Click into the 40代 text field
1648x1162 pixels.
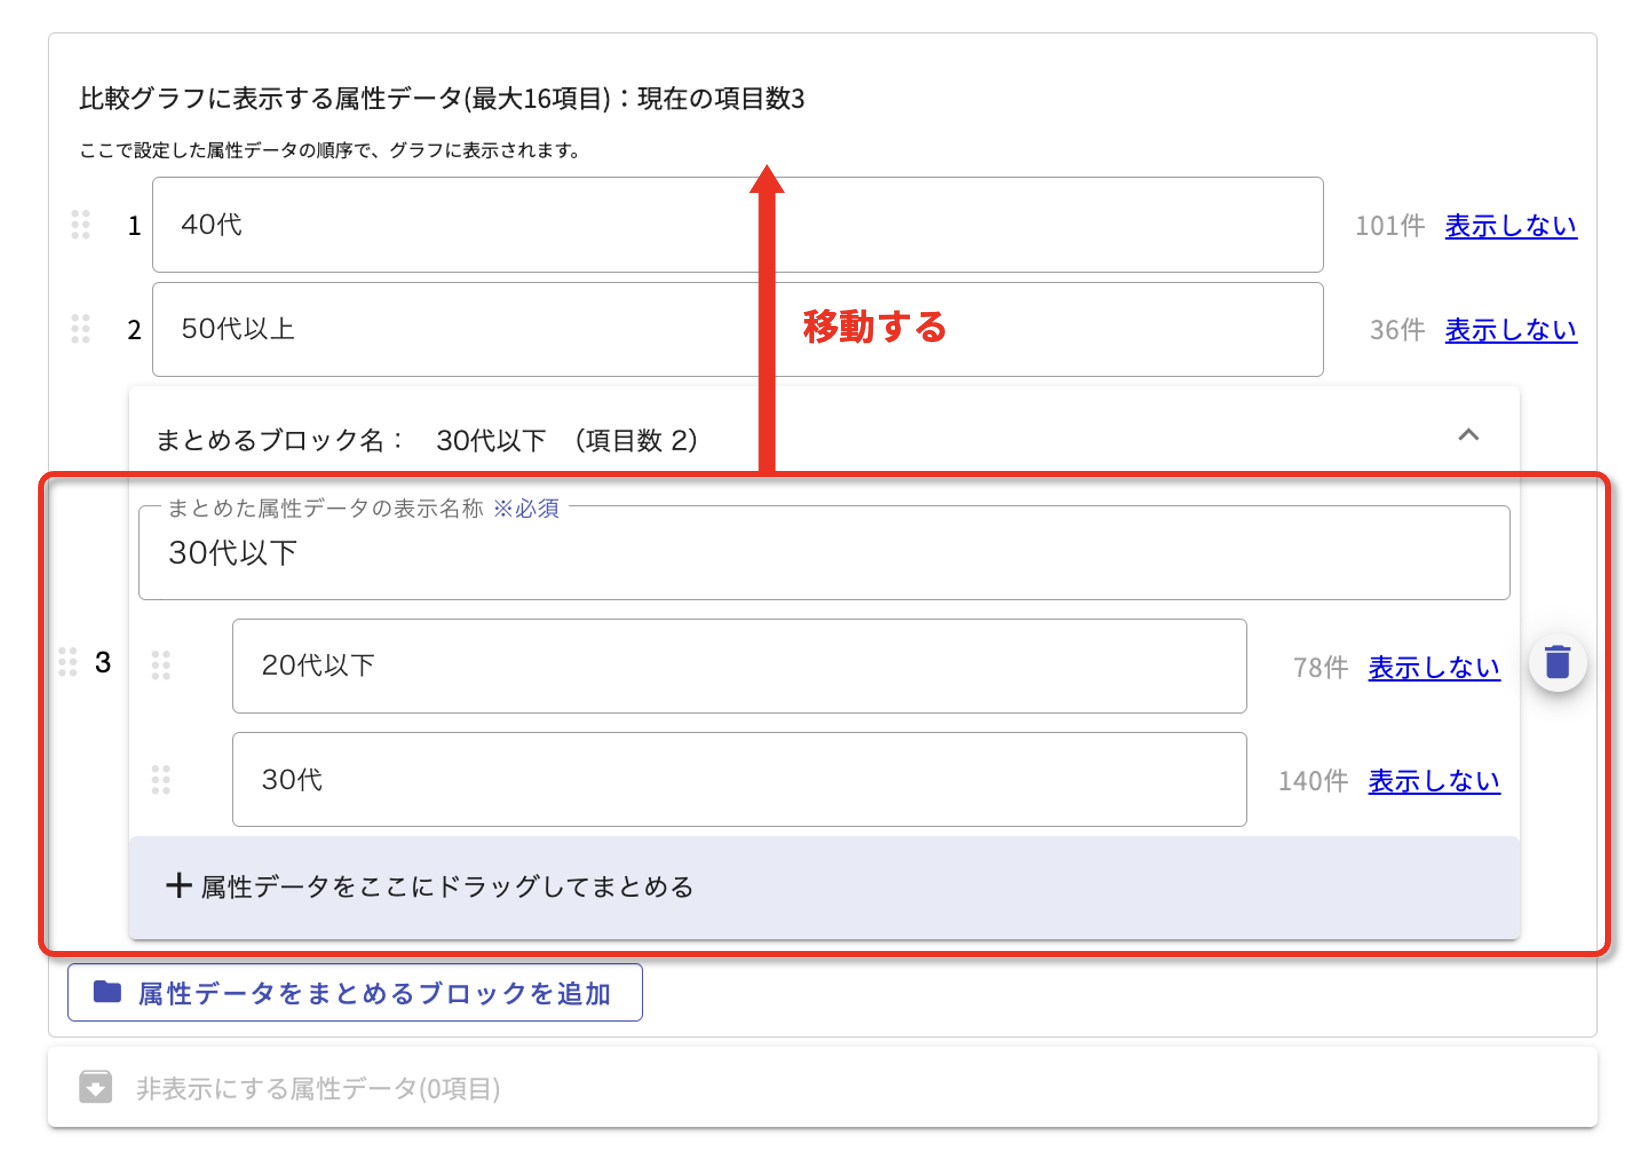[x=737, y=225]
